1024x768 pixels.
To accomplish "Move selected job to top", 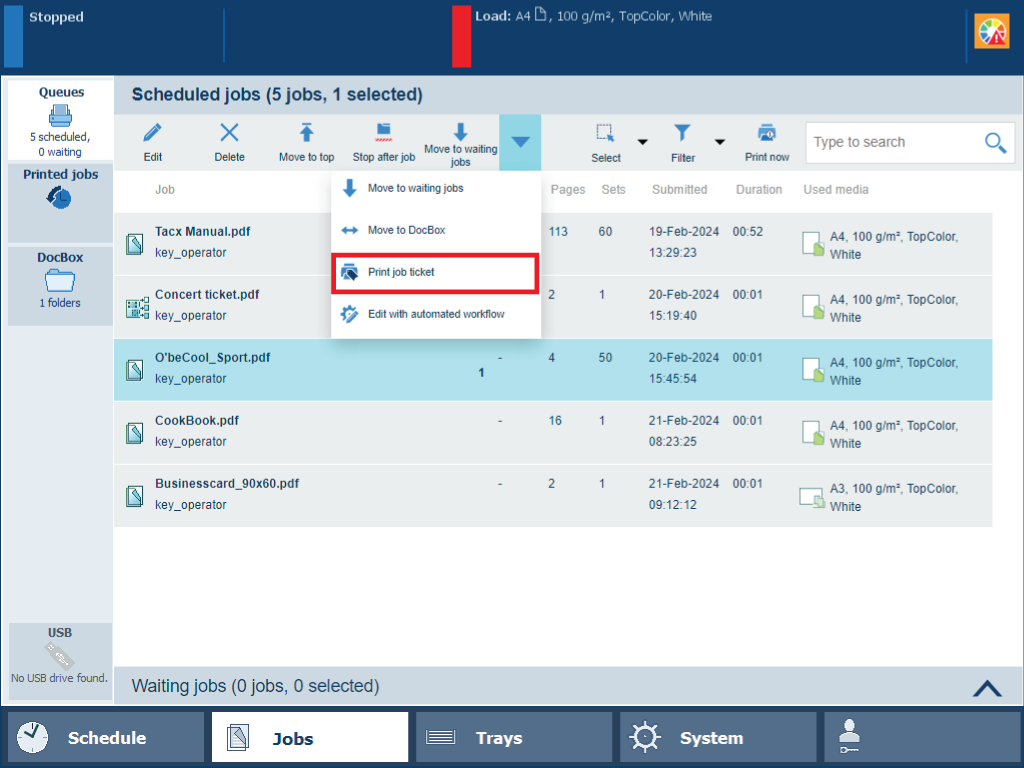I will [306, 133].
